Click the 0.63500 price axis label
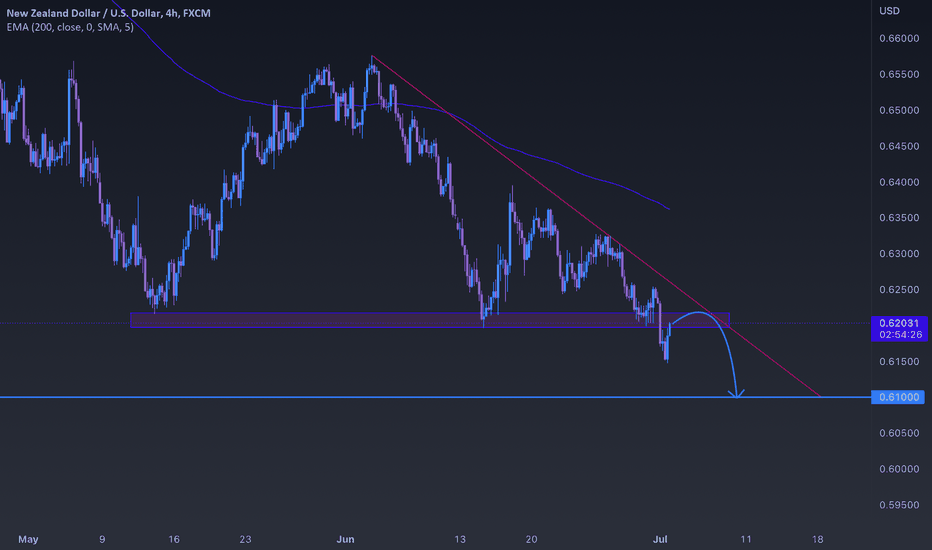The width and height of the screenshot is (932, 550). coord(899,218)
